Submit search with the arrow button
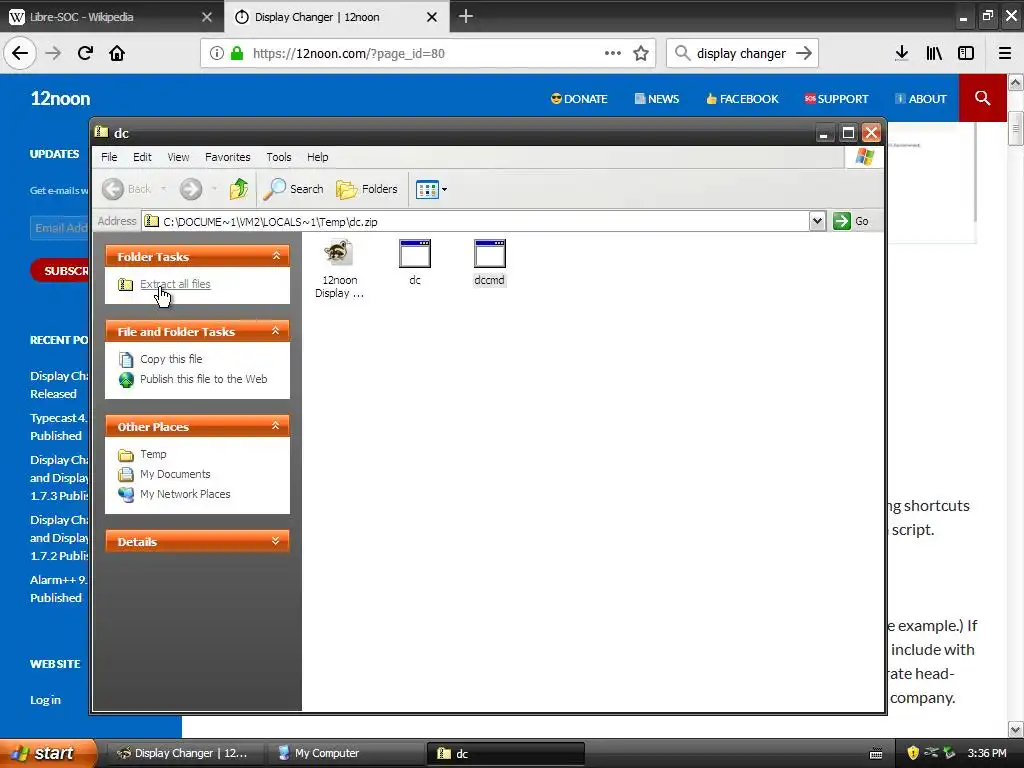This screenshot has height=768, width=1024. tap(804, 53)
